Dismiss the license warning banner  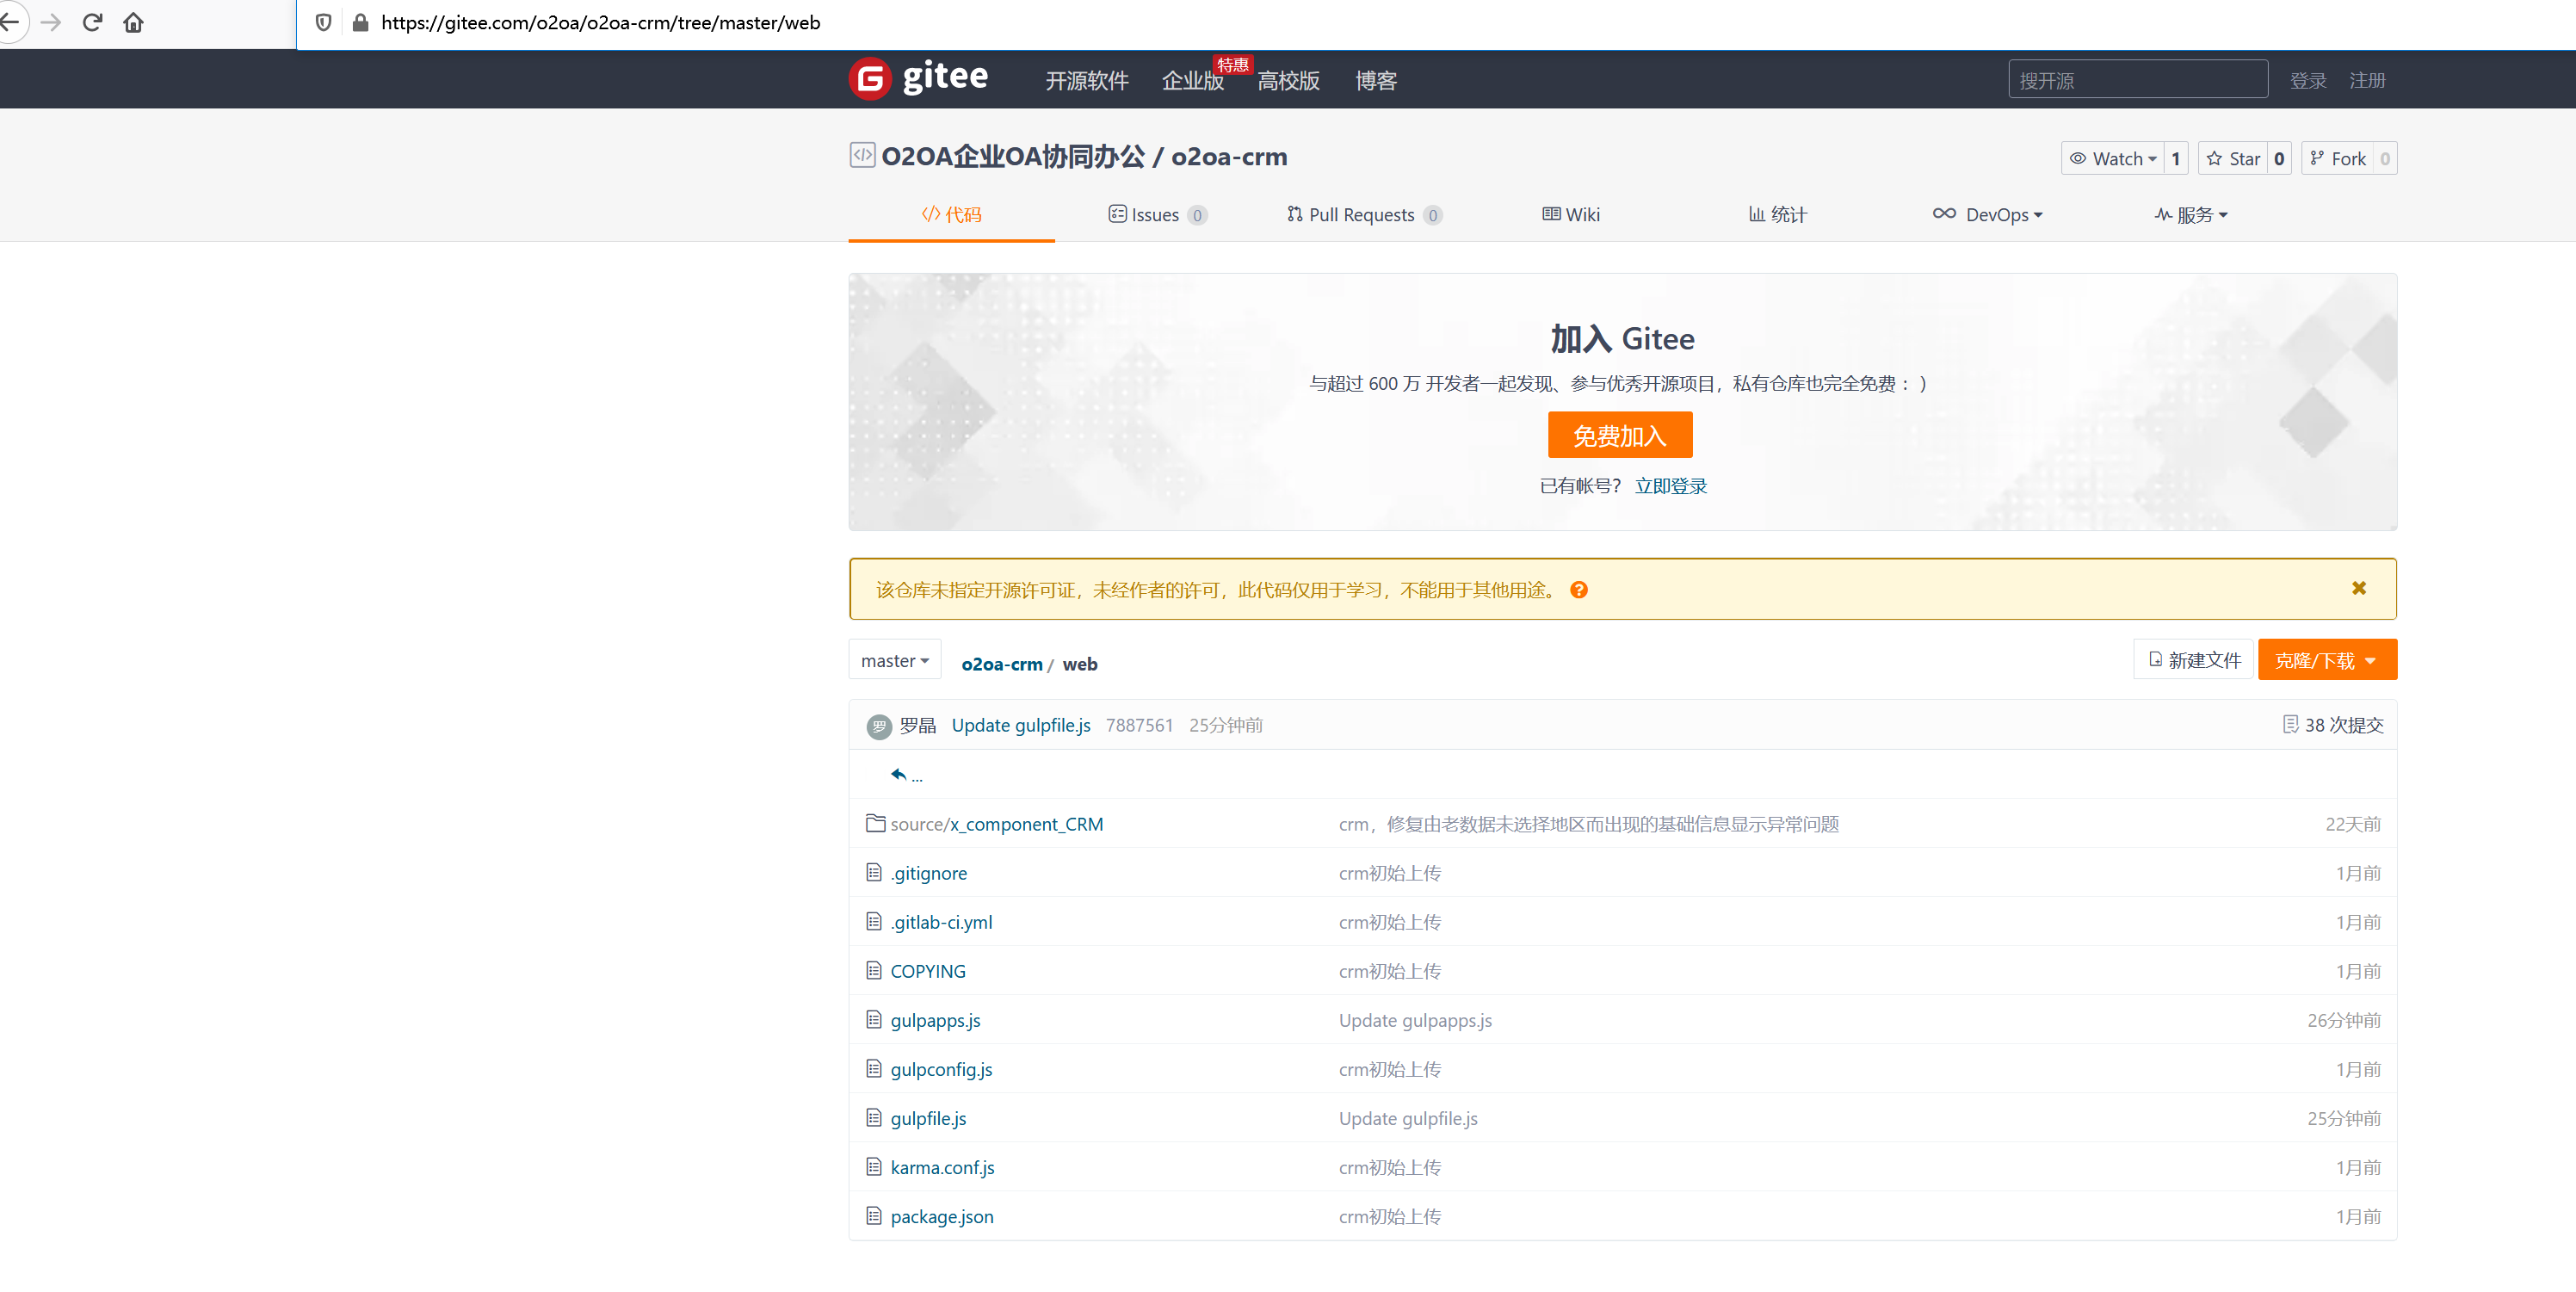tap(2359, 588)
